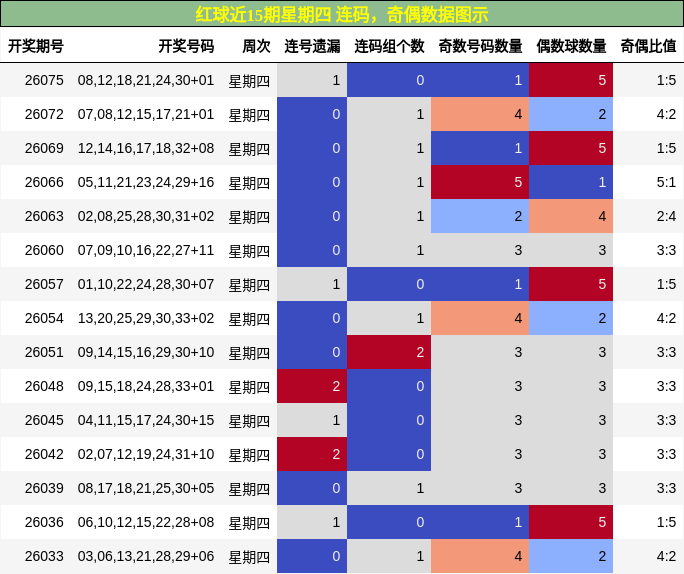
Task: Click winning numbers 01,10,22,24,28,30+07
Action: pos(146,284)
